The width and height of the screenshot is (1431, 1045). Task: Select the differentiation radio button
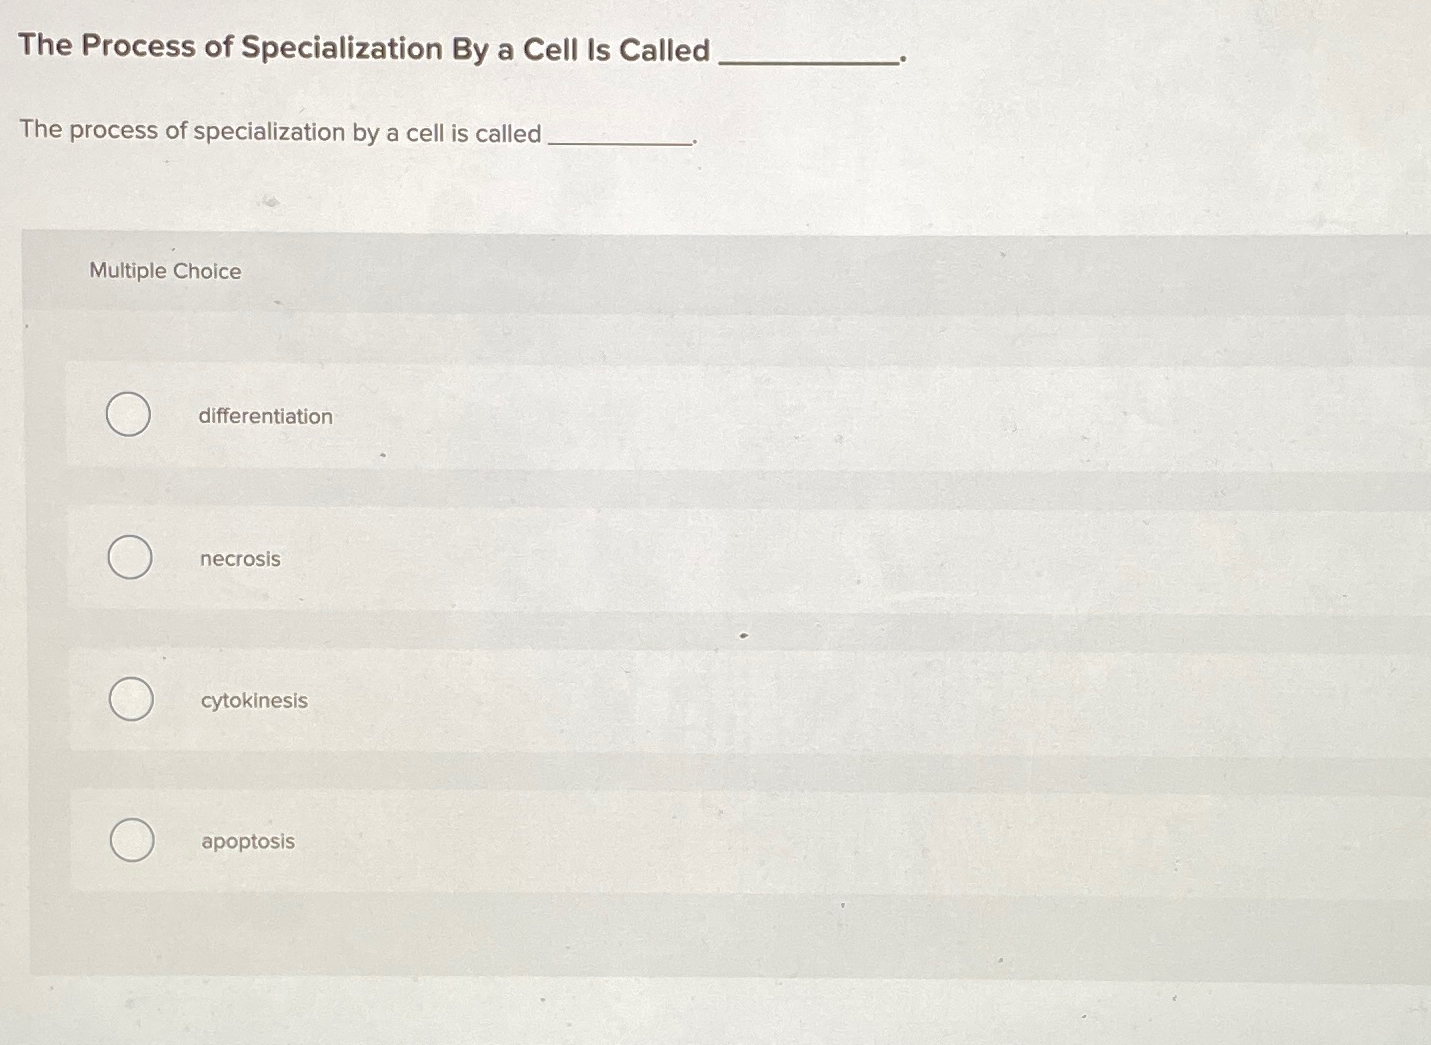pyautogui.click(x=129, y=414)
